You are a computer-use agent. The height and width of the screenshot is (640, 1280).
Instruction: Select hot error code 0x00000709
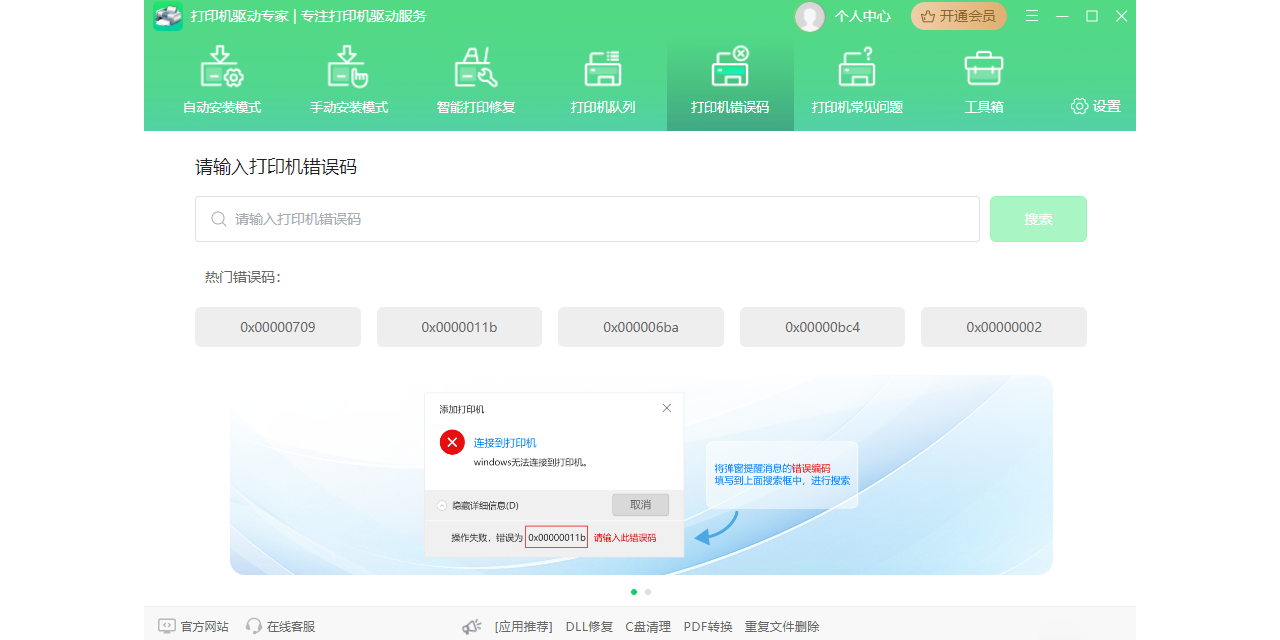click(278, 327)
